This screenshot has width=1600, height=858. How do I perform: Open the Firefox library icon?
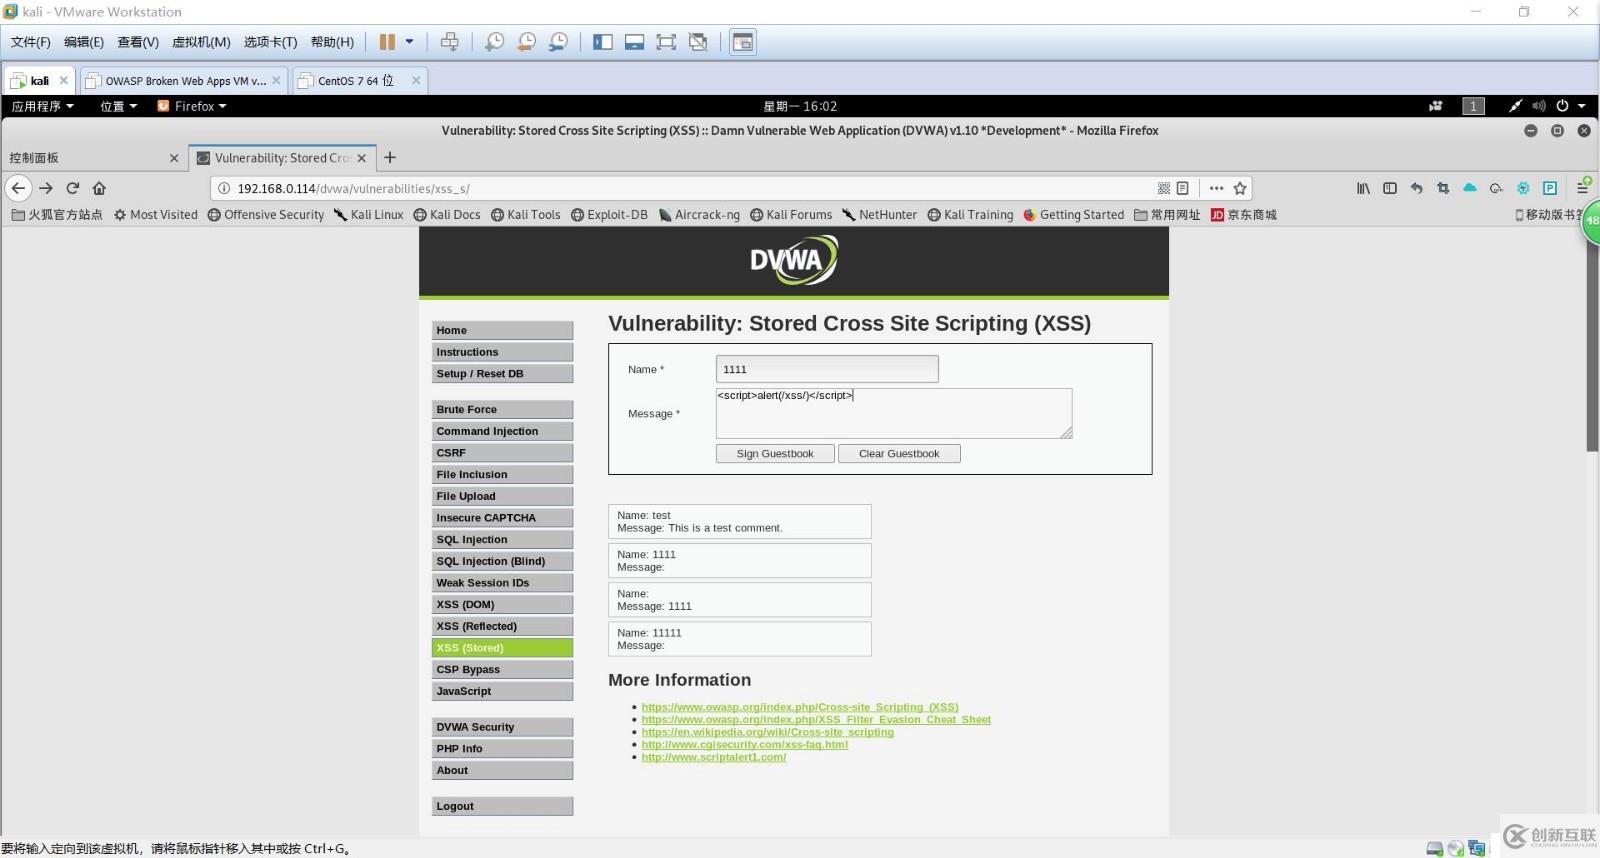point(1363,188)
